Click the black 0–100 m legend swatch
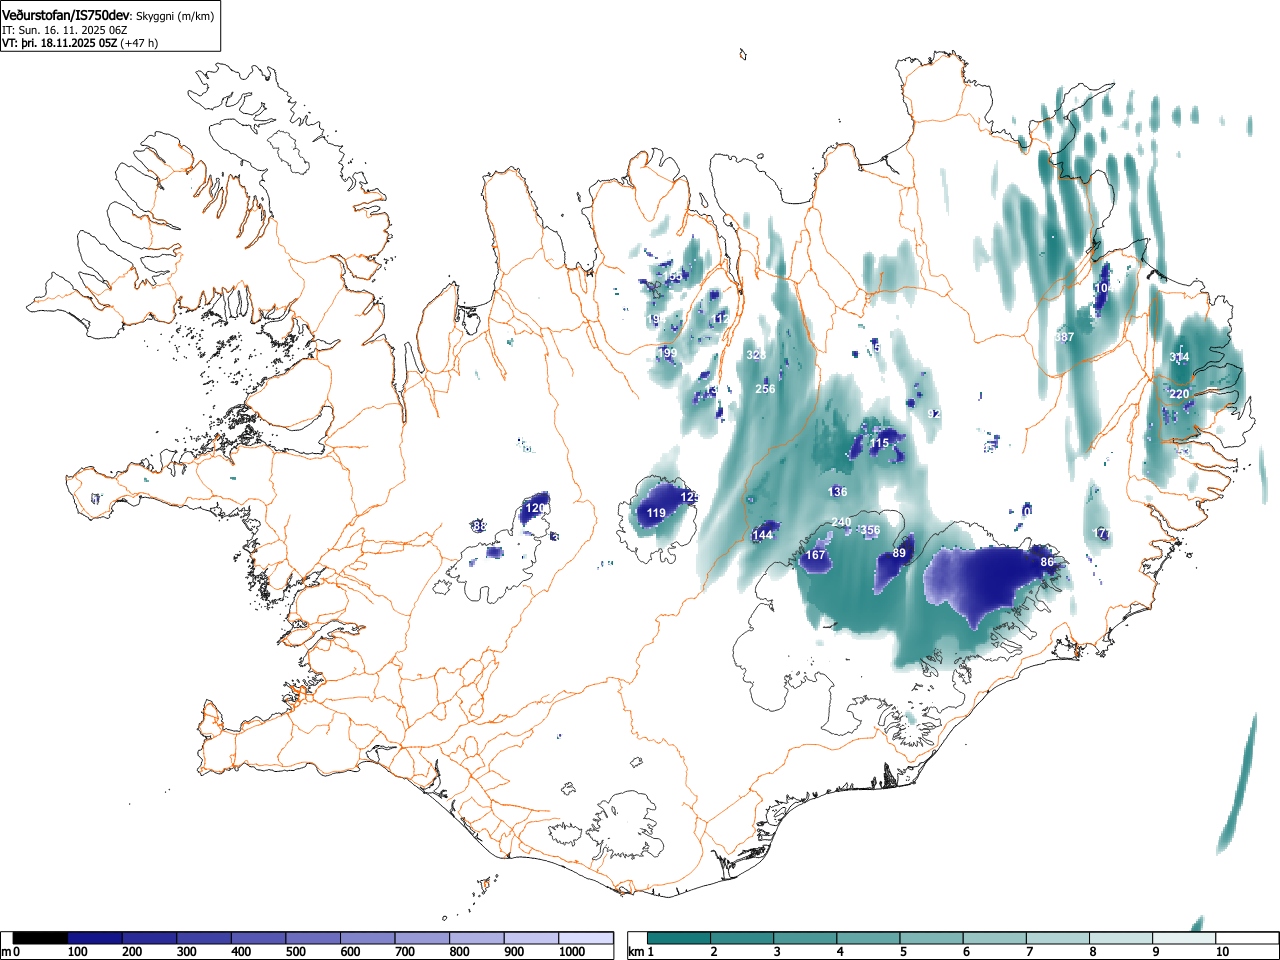 pos(41,938)
